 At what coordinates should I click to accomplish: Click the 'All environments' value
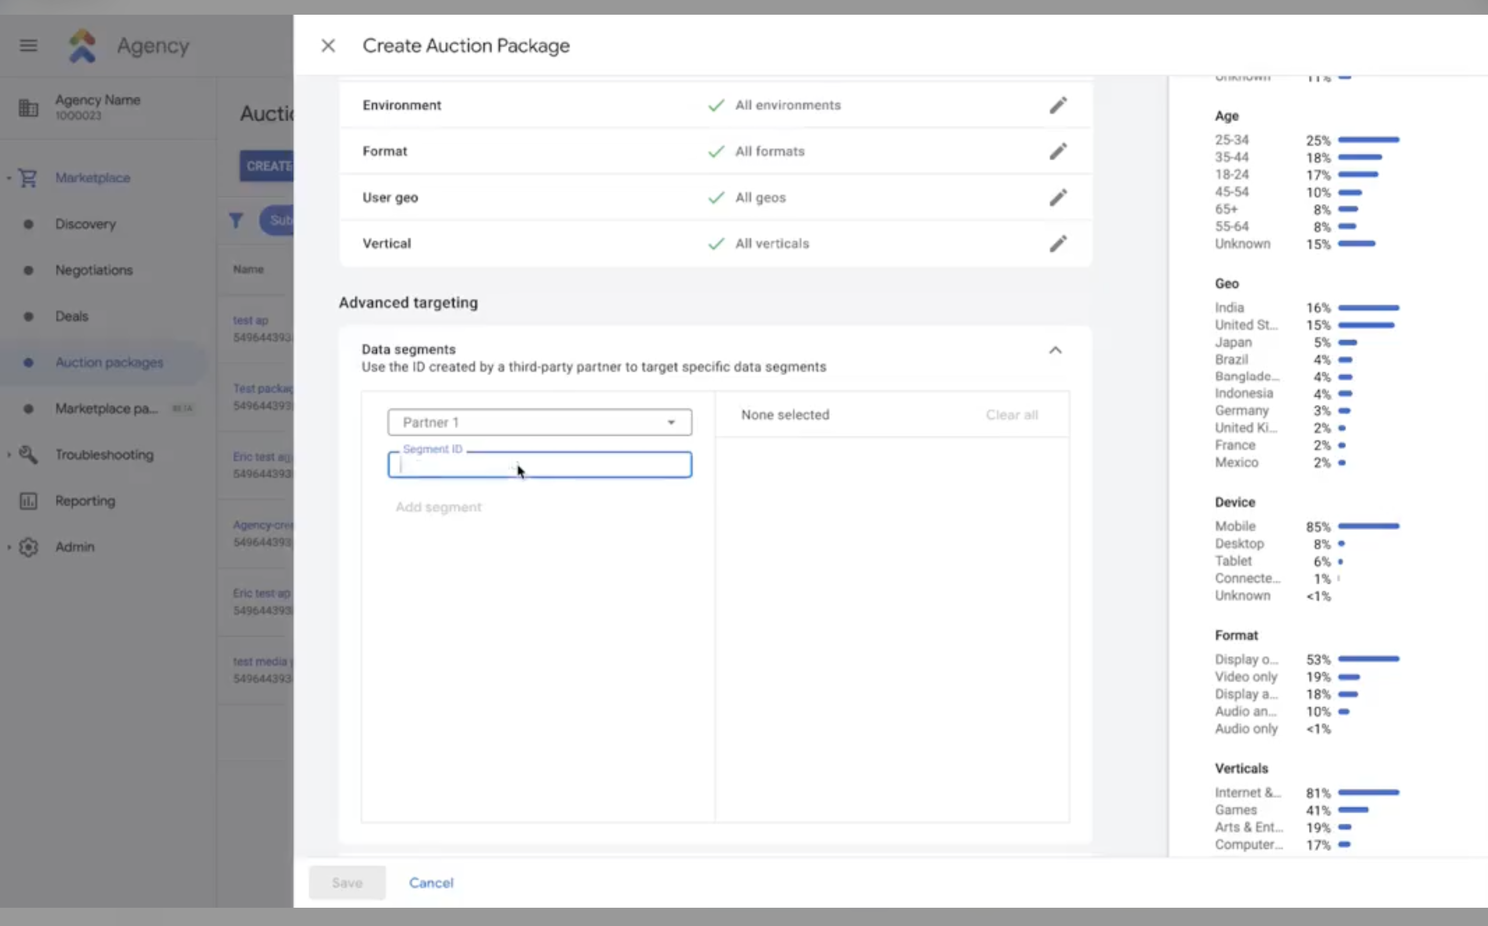(x=788, y=105)
